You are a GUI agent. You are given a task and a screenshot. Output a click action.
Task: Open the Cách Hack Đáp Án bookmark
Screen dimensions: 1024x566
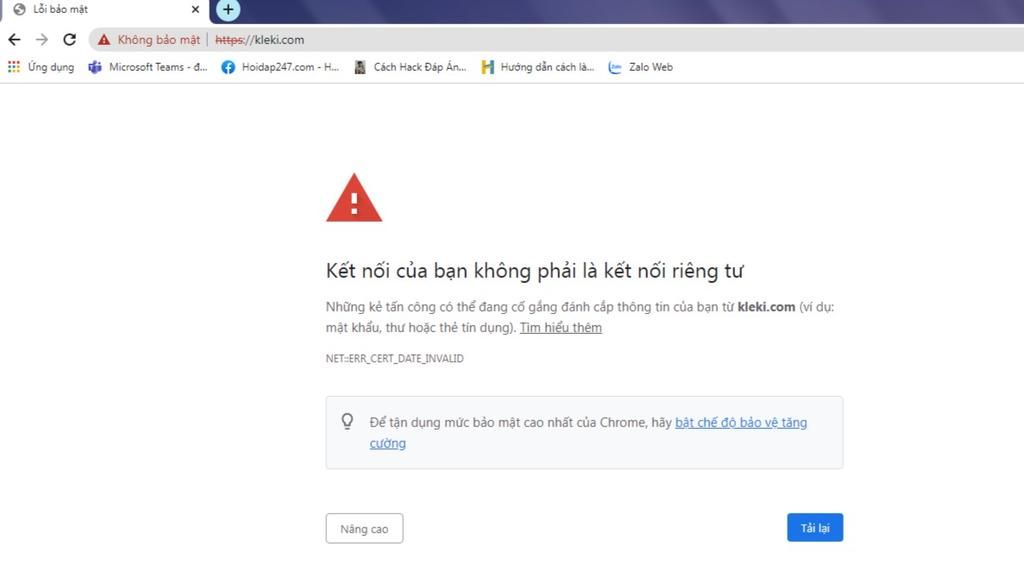pyautogui.click(x=410, y=67)
